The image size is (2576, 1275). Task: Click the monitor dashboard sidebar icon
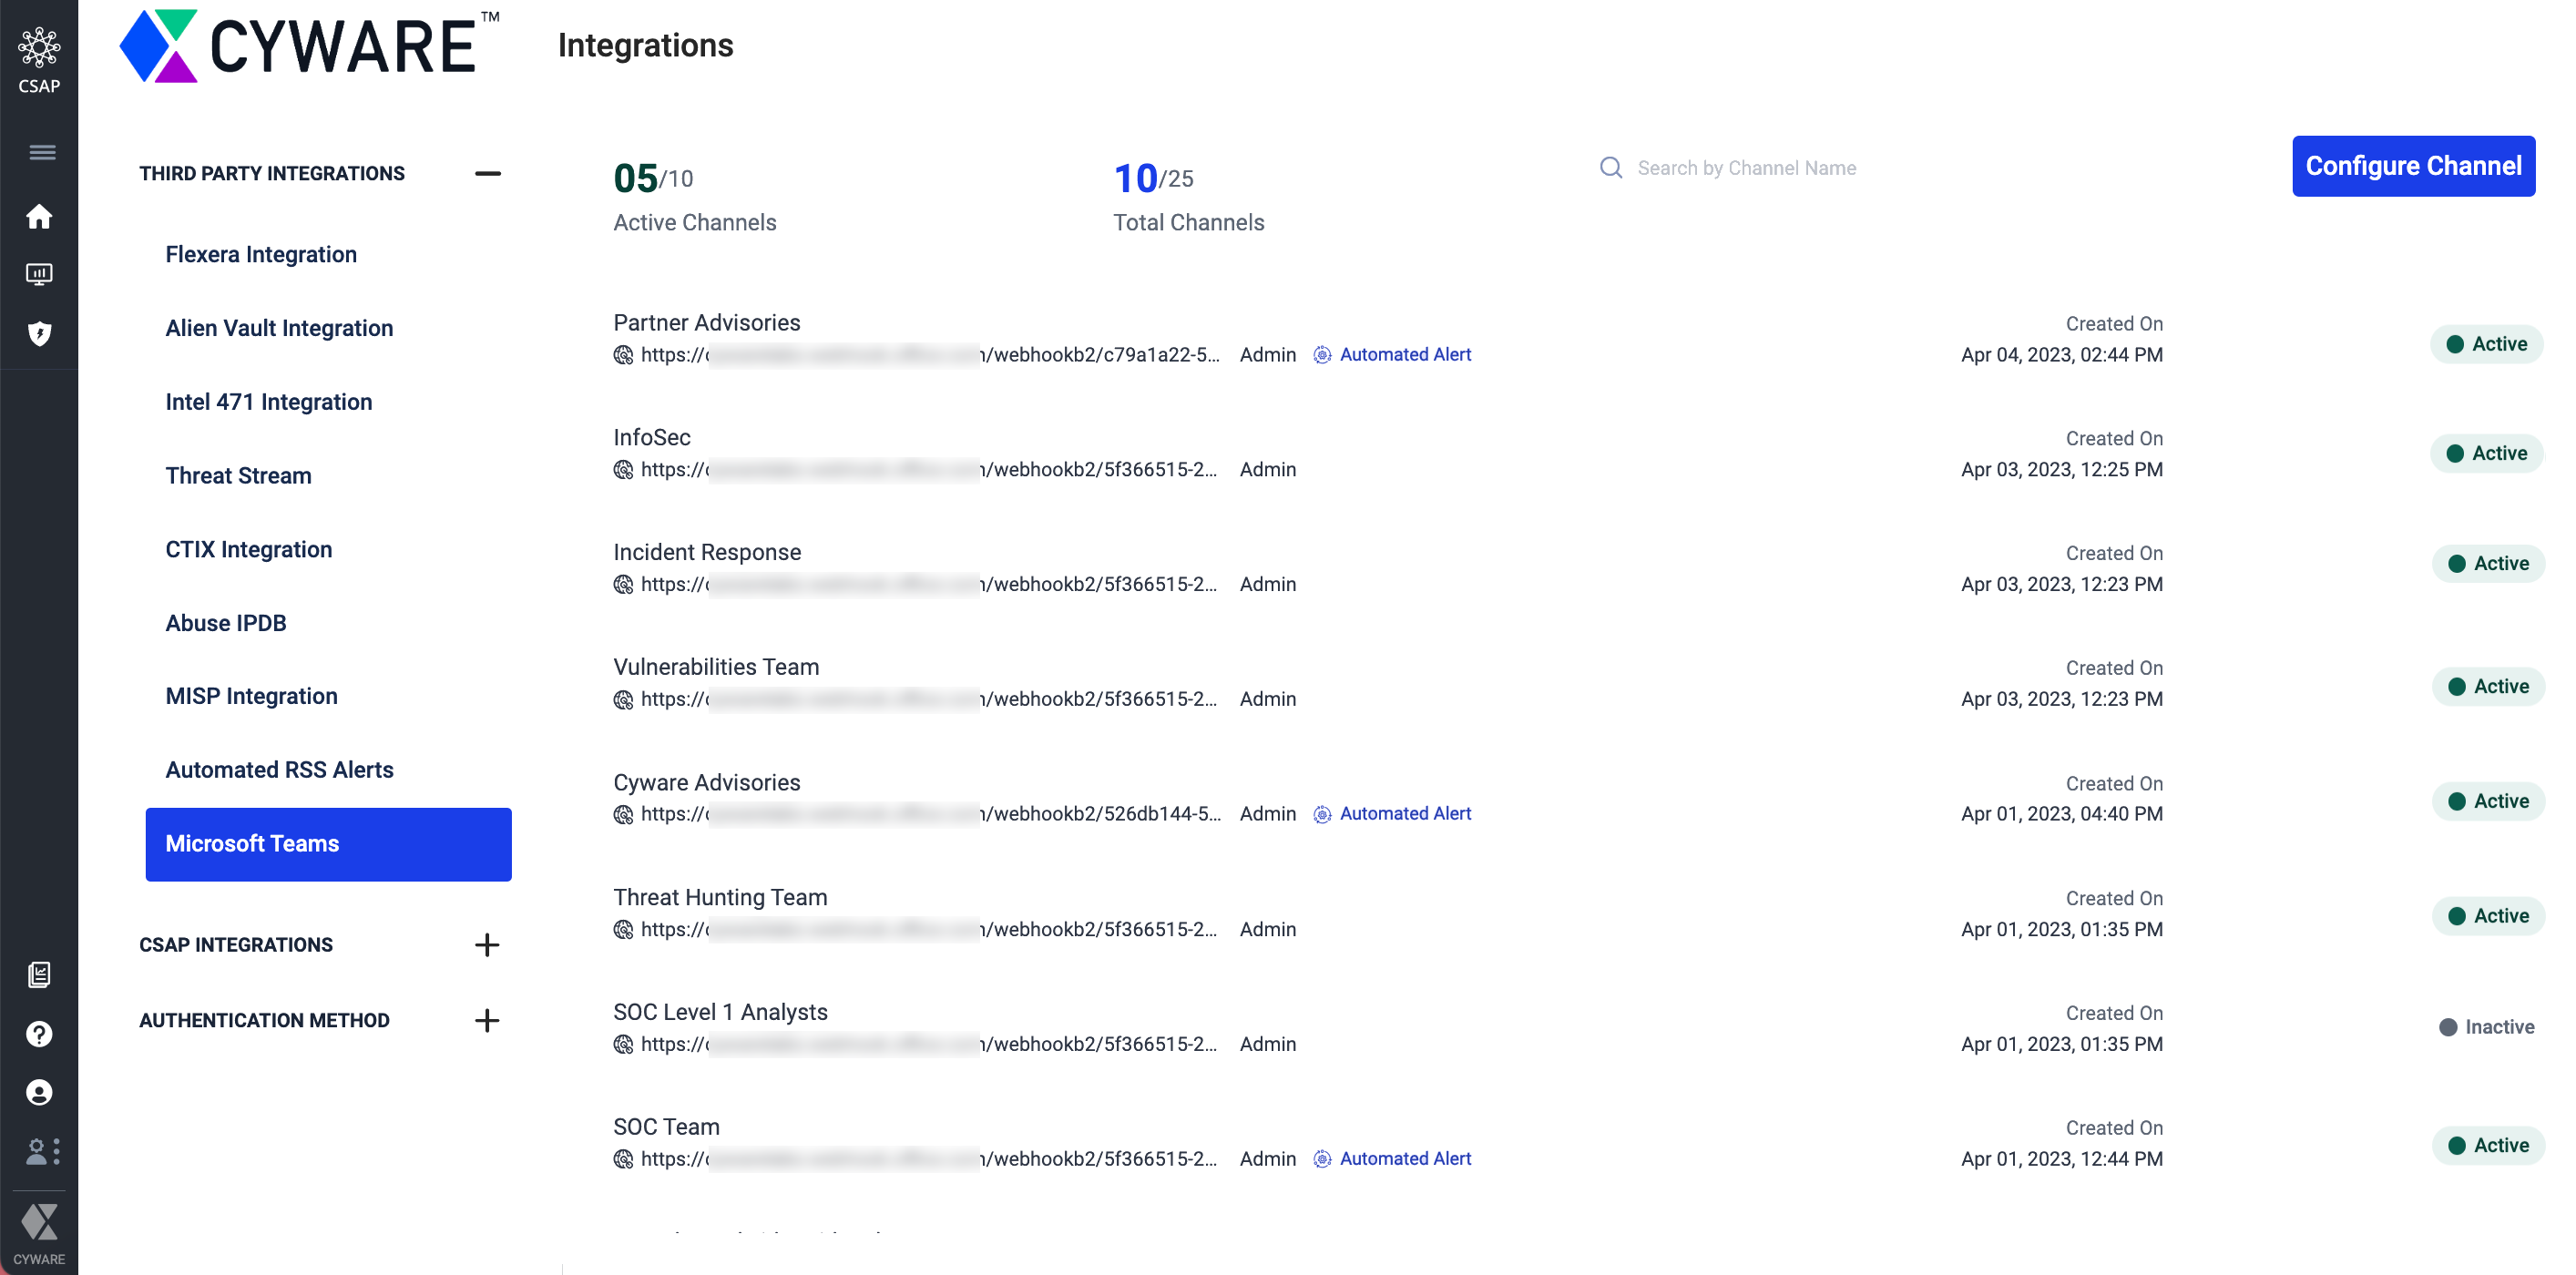coord(39,274)
